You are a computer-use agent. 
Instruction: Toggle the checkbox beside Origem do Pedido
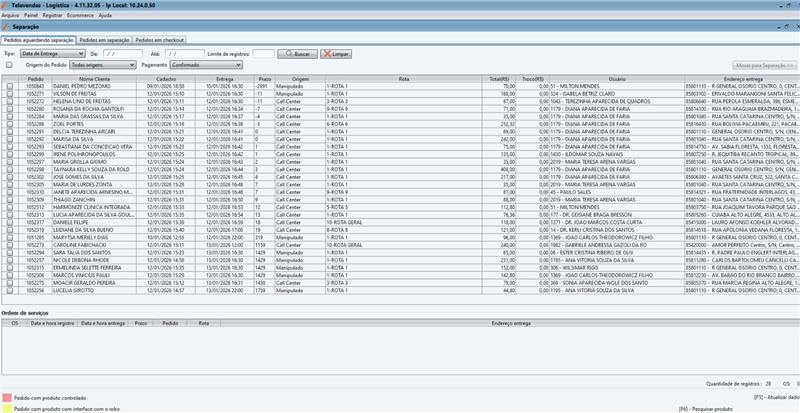(x=9, y=65)
